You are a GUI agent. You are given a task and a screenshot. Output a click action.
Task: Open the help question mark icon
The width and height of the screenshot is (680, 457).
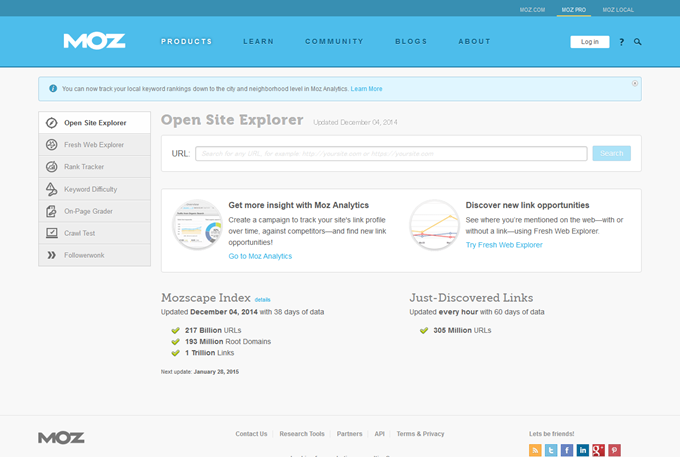tap(621, 42)
